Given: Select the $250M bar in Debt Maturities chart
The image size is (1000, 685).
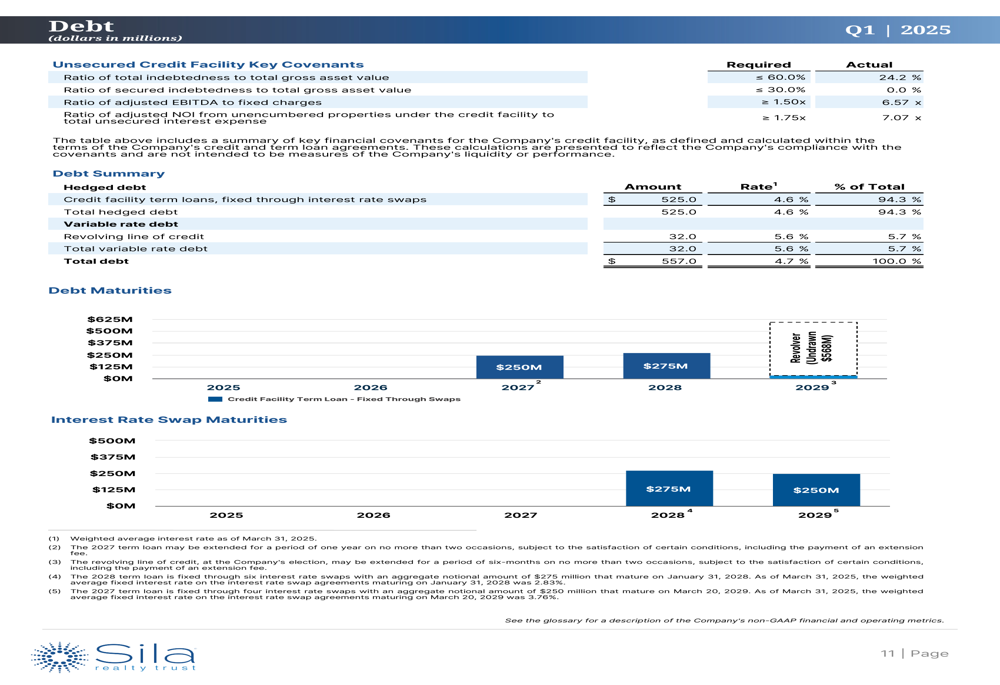Looking at the screenshot, I should pyautogui.click(x=519, y=367).
